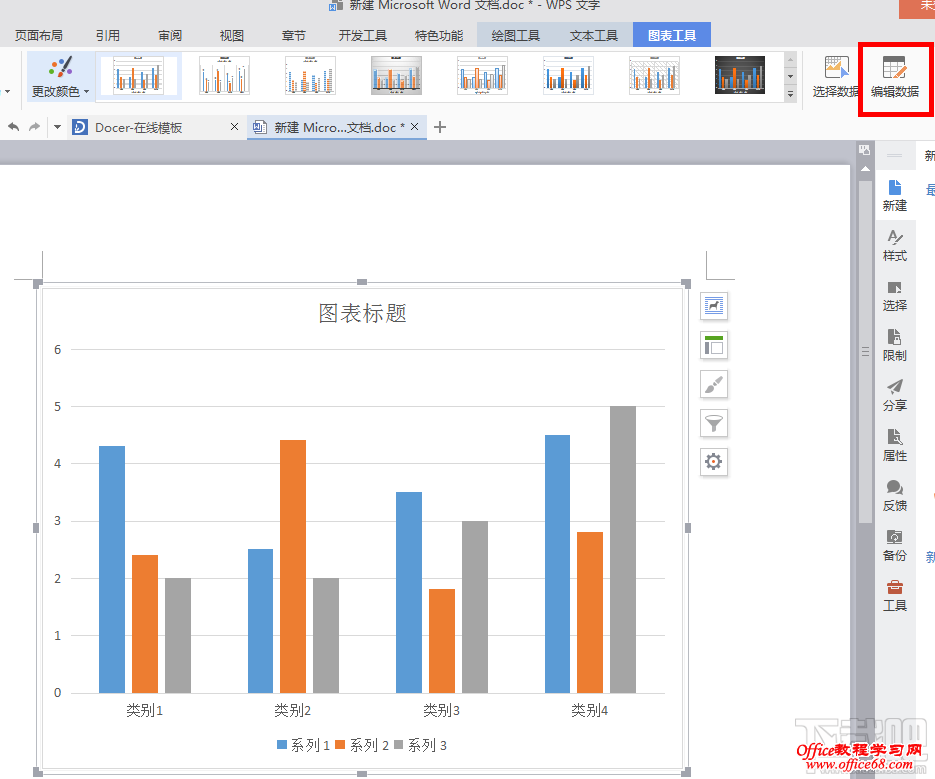Image resolution: width=935 pixels, height=779 pixels.
Task: Open 备份 (Backup) in the right sidebar
Action: pyautogui.click(x=894, y=546)
